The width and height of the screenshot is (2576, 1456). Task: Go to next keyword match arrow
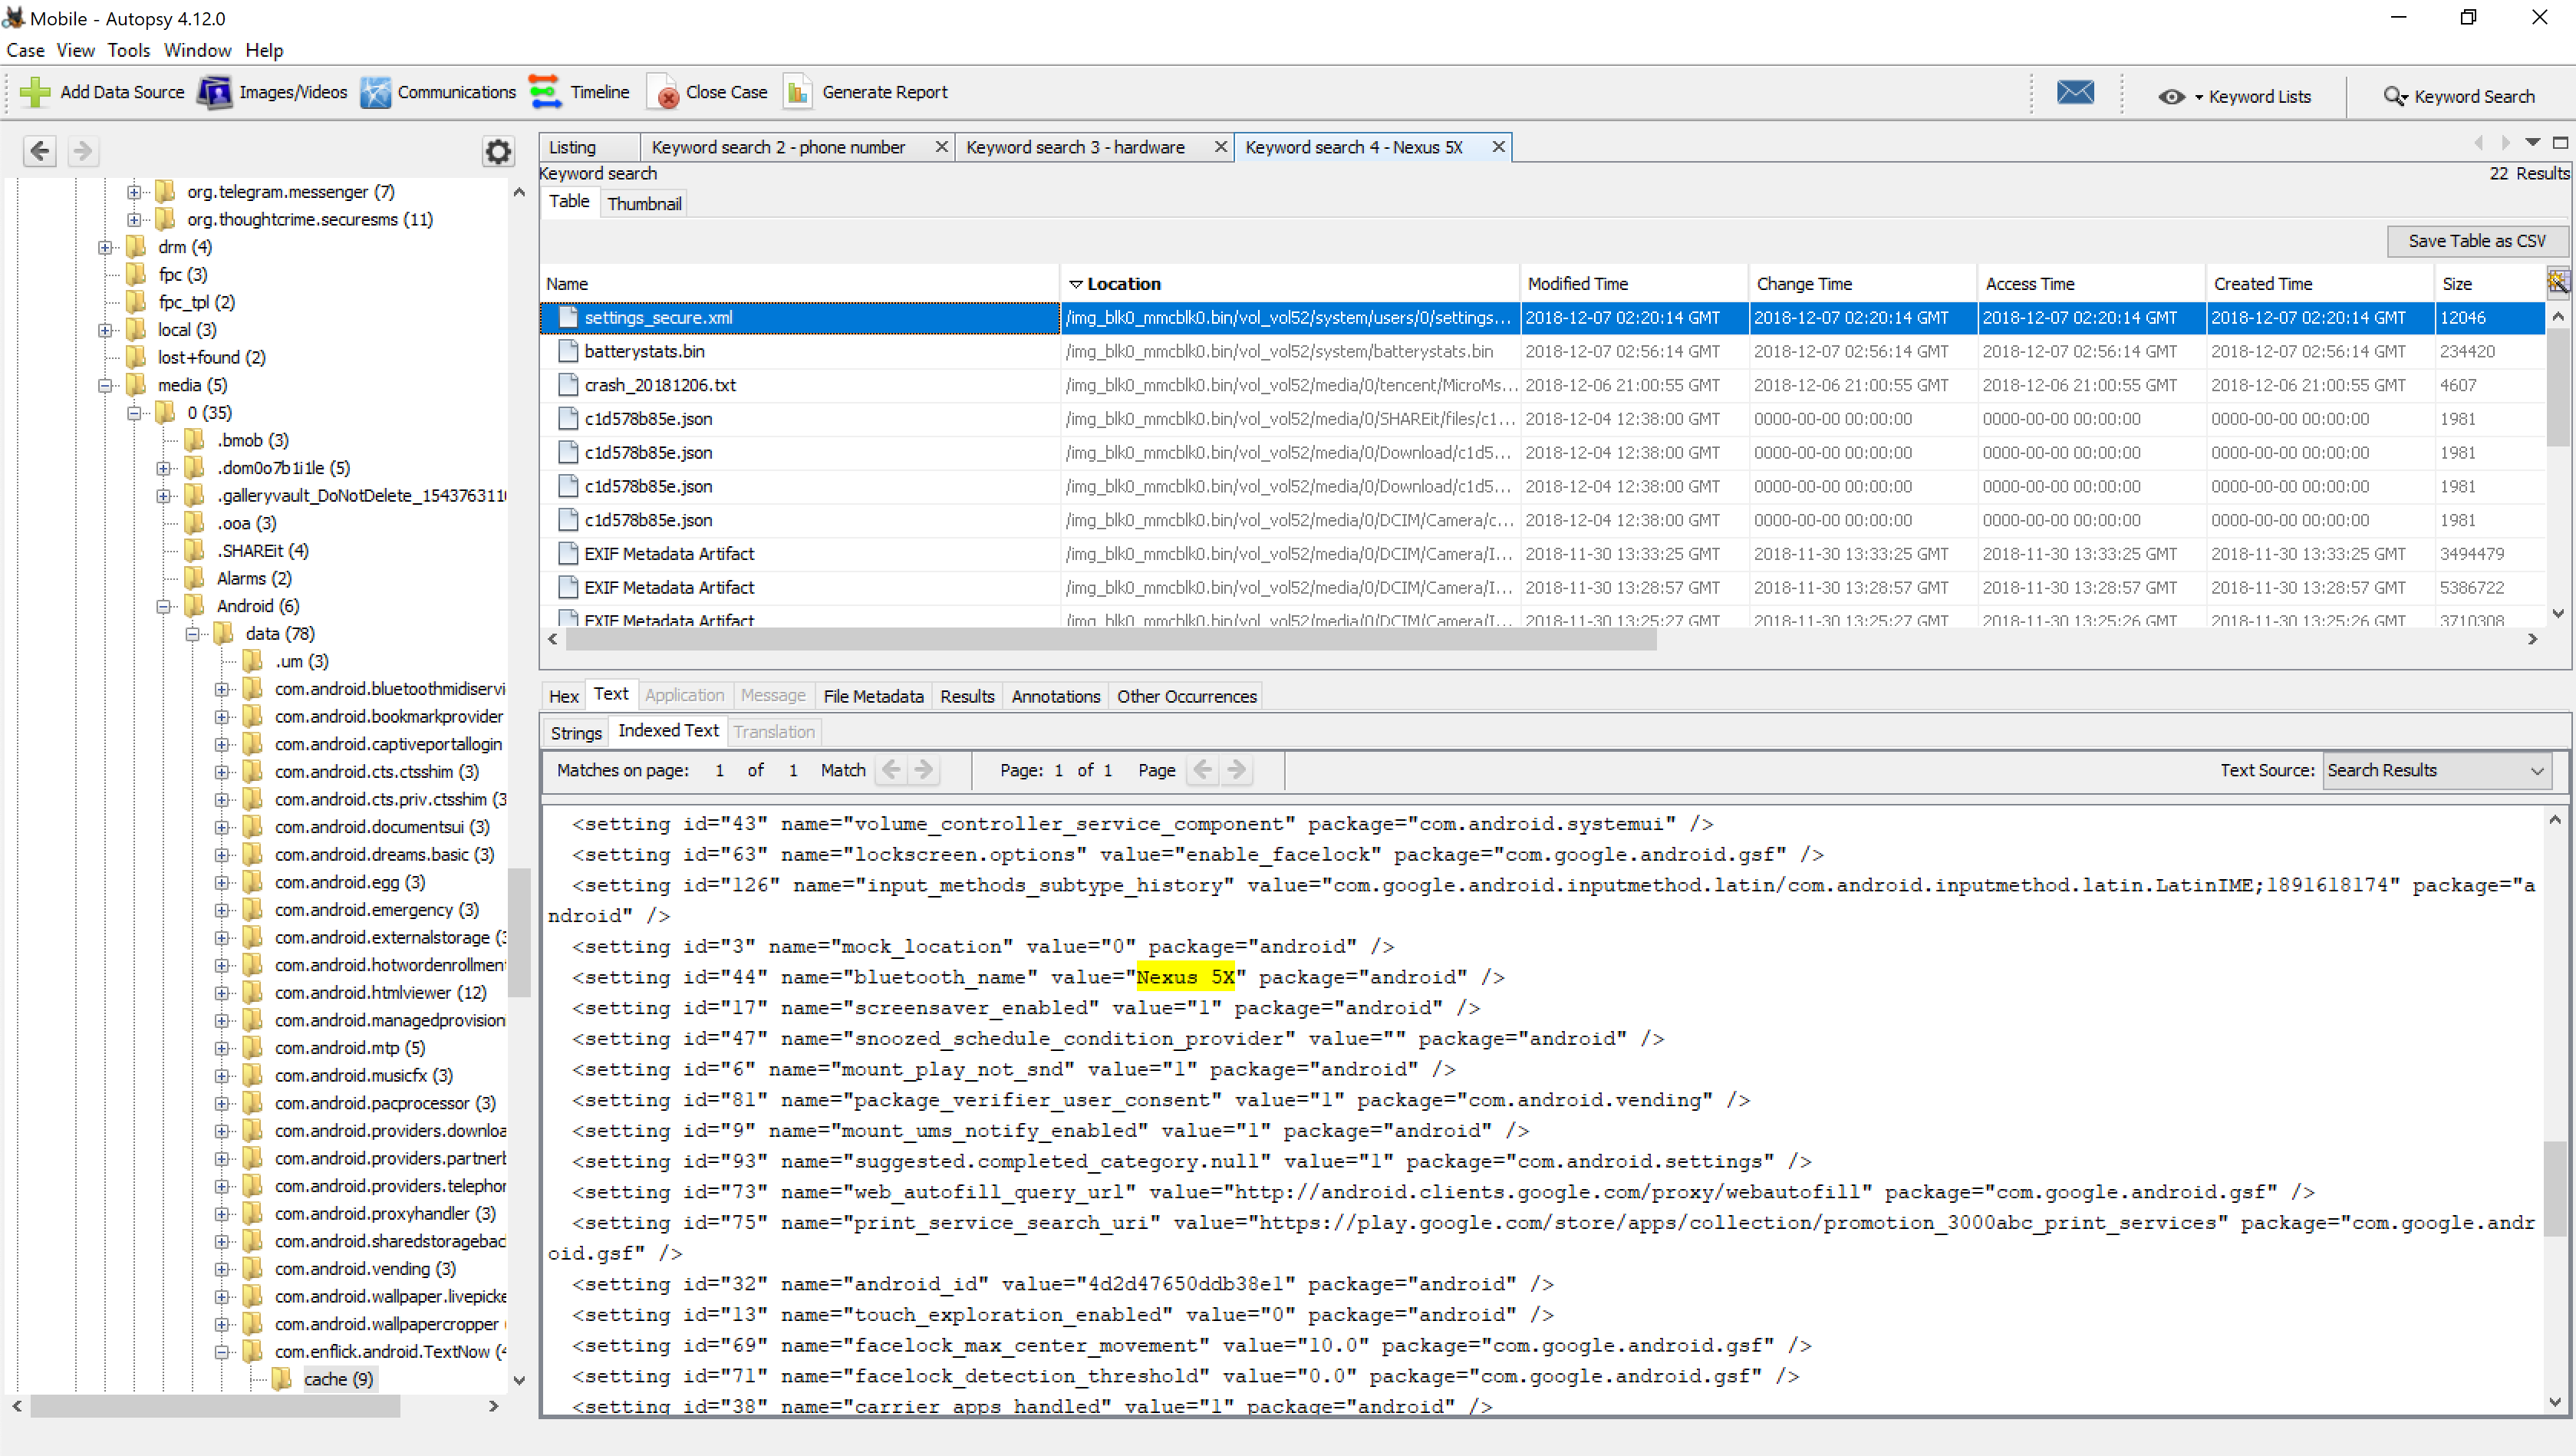click(924, 769)
